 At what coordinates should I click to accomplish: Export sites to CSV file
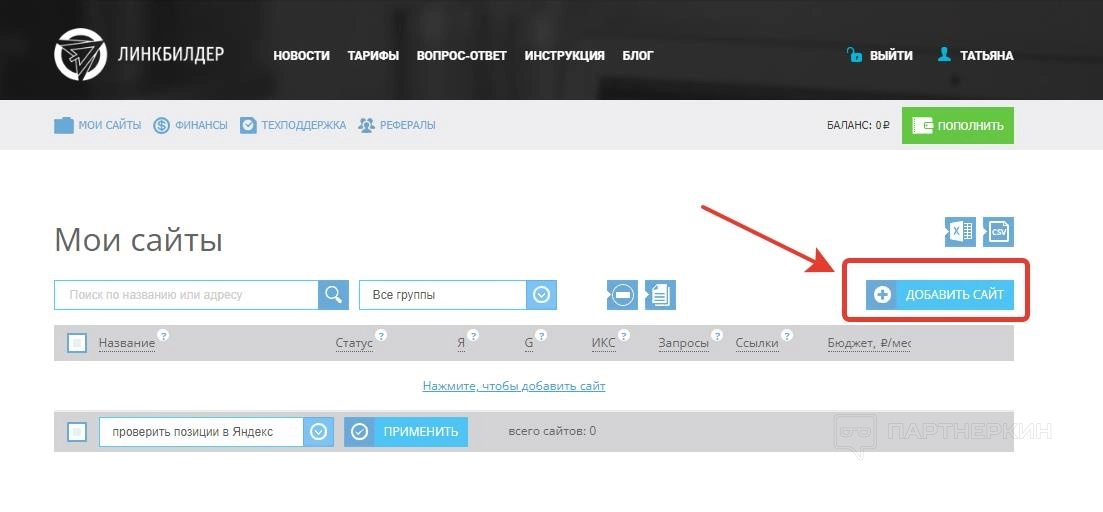click(x=998, y=232)
